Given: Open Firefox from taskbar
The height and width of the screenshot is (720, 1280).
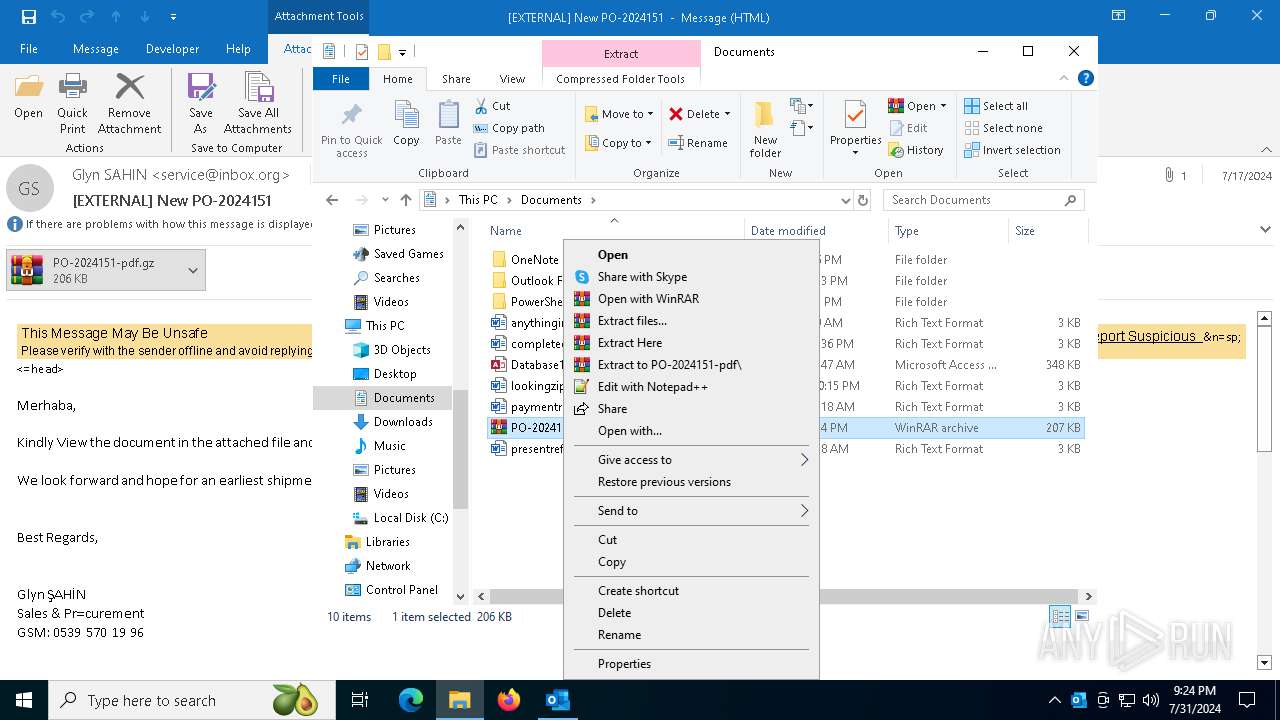Looking at the screenshot, I should coord(509,700).
